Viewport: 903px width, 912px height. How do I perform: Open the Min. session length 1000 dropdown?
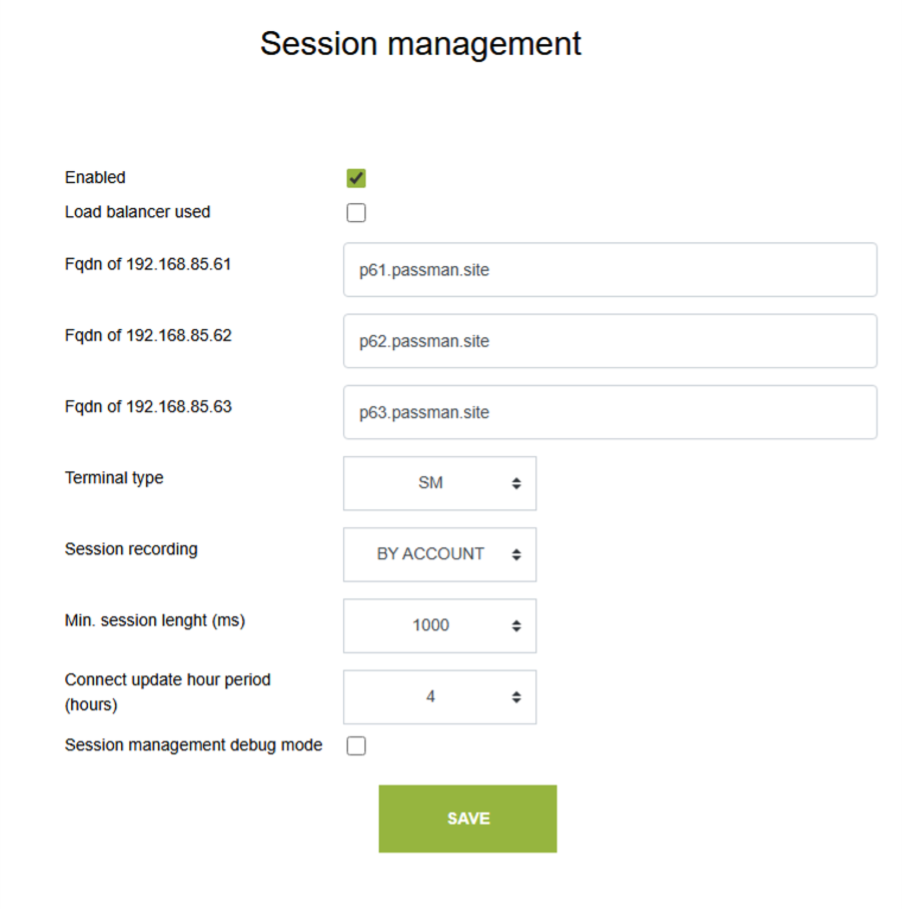point(439,625)
